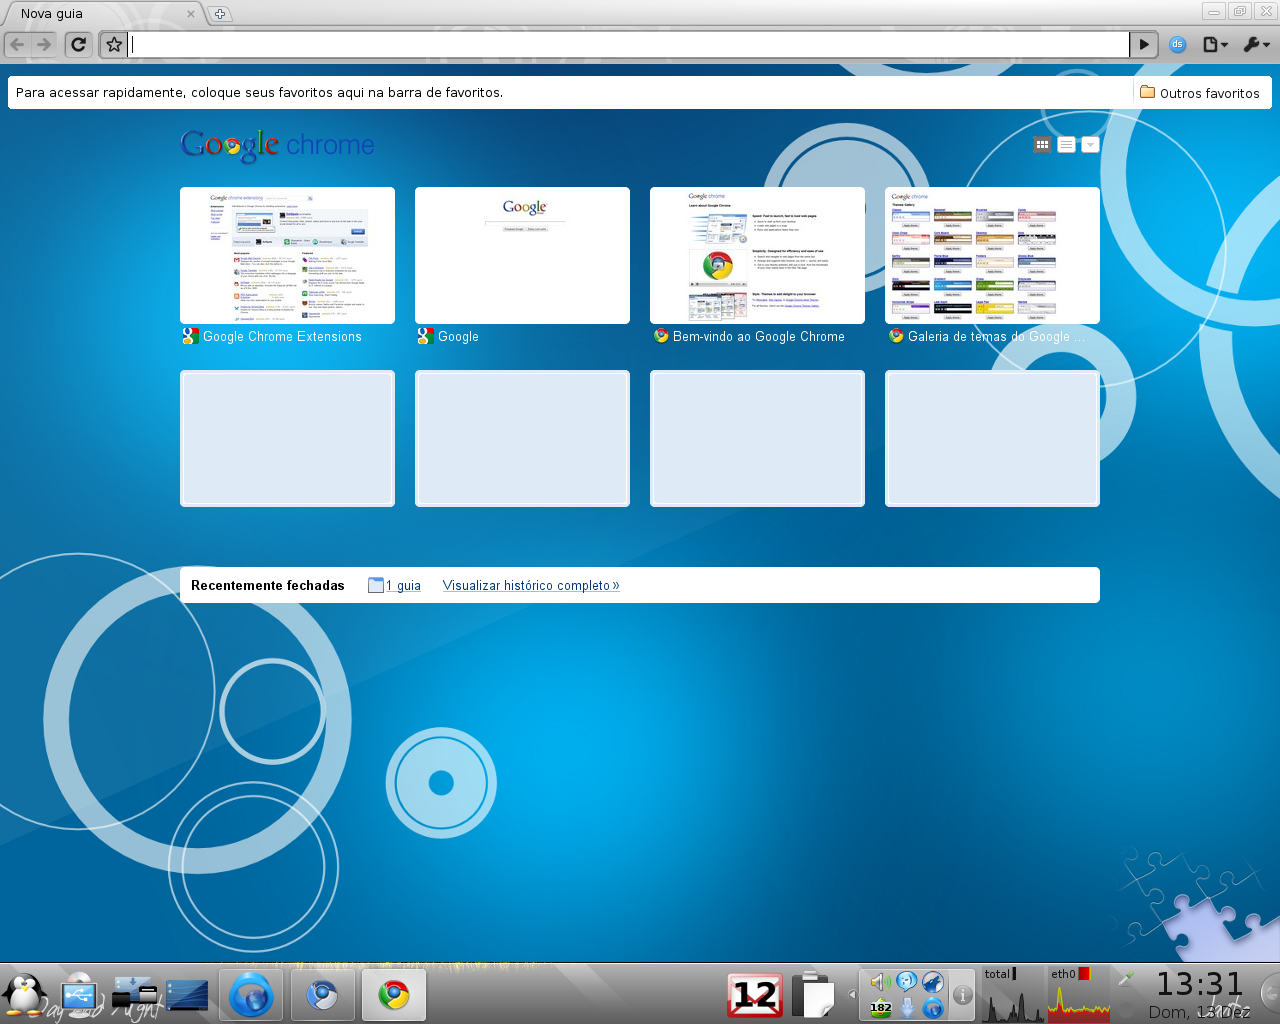
Task: Open the download arrow tray icon
Action: click(x=907, y=1008)
